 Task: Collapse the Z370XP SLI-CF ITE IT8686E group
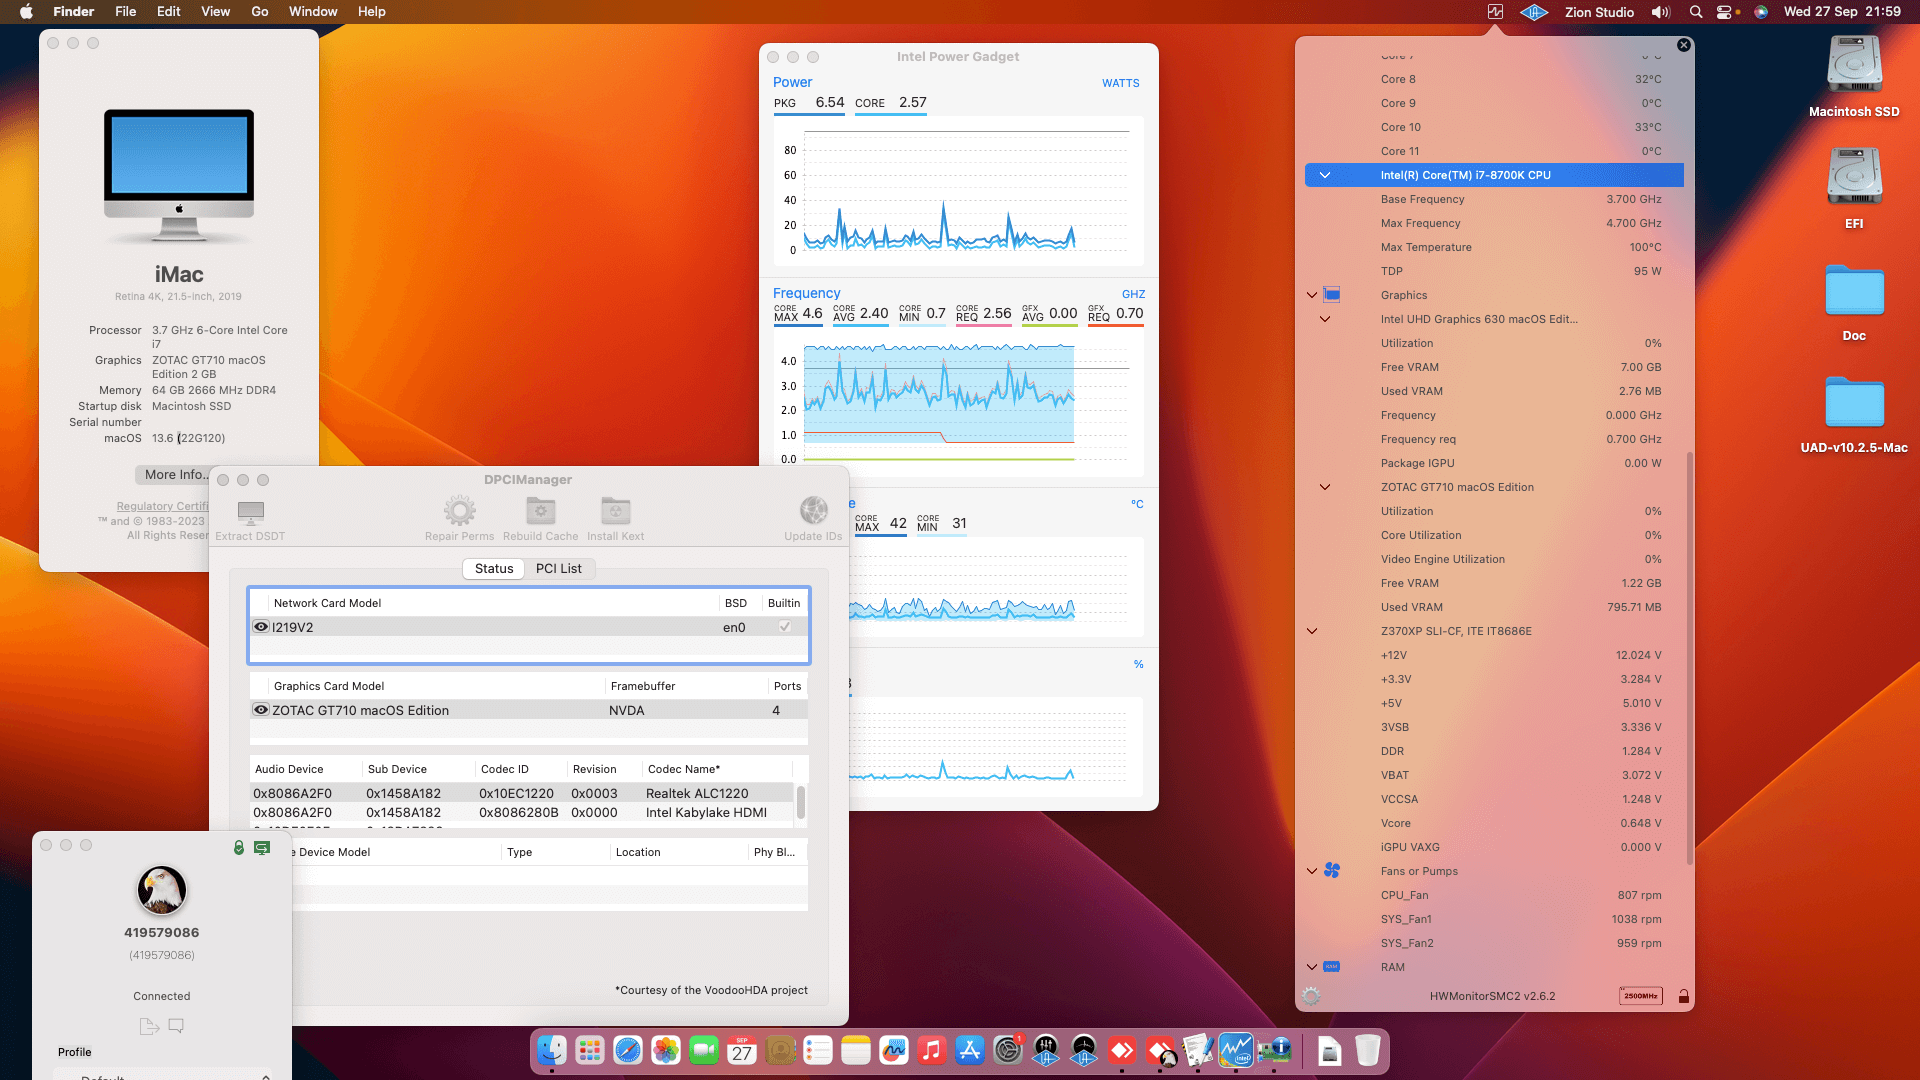tap(1312, 631)
